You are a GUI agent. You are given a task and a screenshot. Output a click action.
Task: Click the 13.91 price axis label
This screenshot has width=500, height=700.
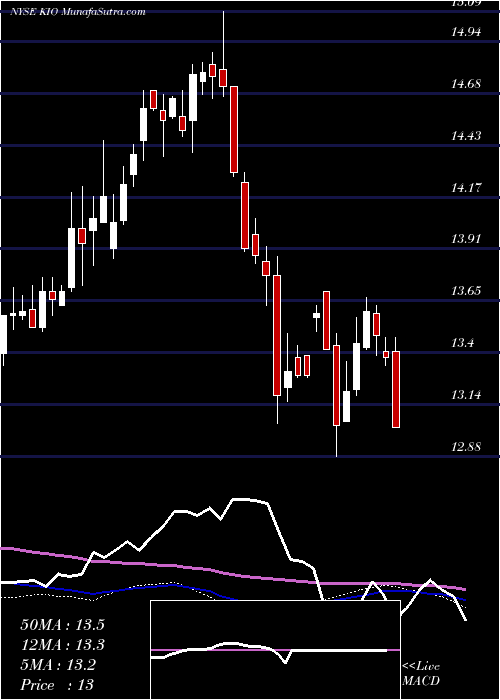[466, 239]
